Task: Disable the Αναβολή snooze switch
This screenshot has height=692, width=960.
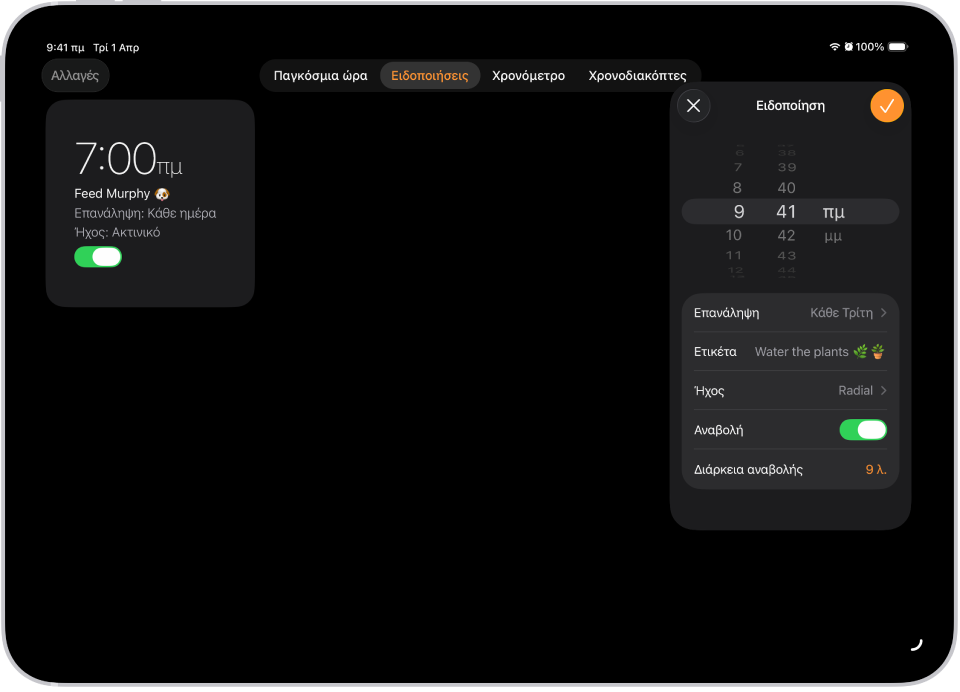Action: (x=863, y=430)
